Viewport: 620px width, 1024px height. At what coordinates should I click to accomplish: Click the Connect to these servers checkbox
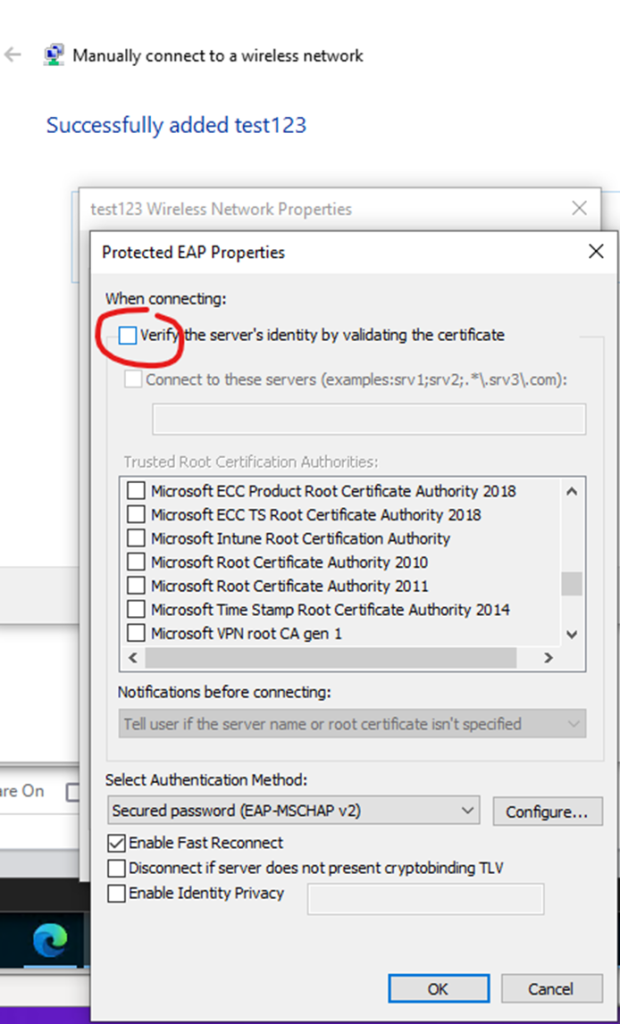click(x=133, y=379)
